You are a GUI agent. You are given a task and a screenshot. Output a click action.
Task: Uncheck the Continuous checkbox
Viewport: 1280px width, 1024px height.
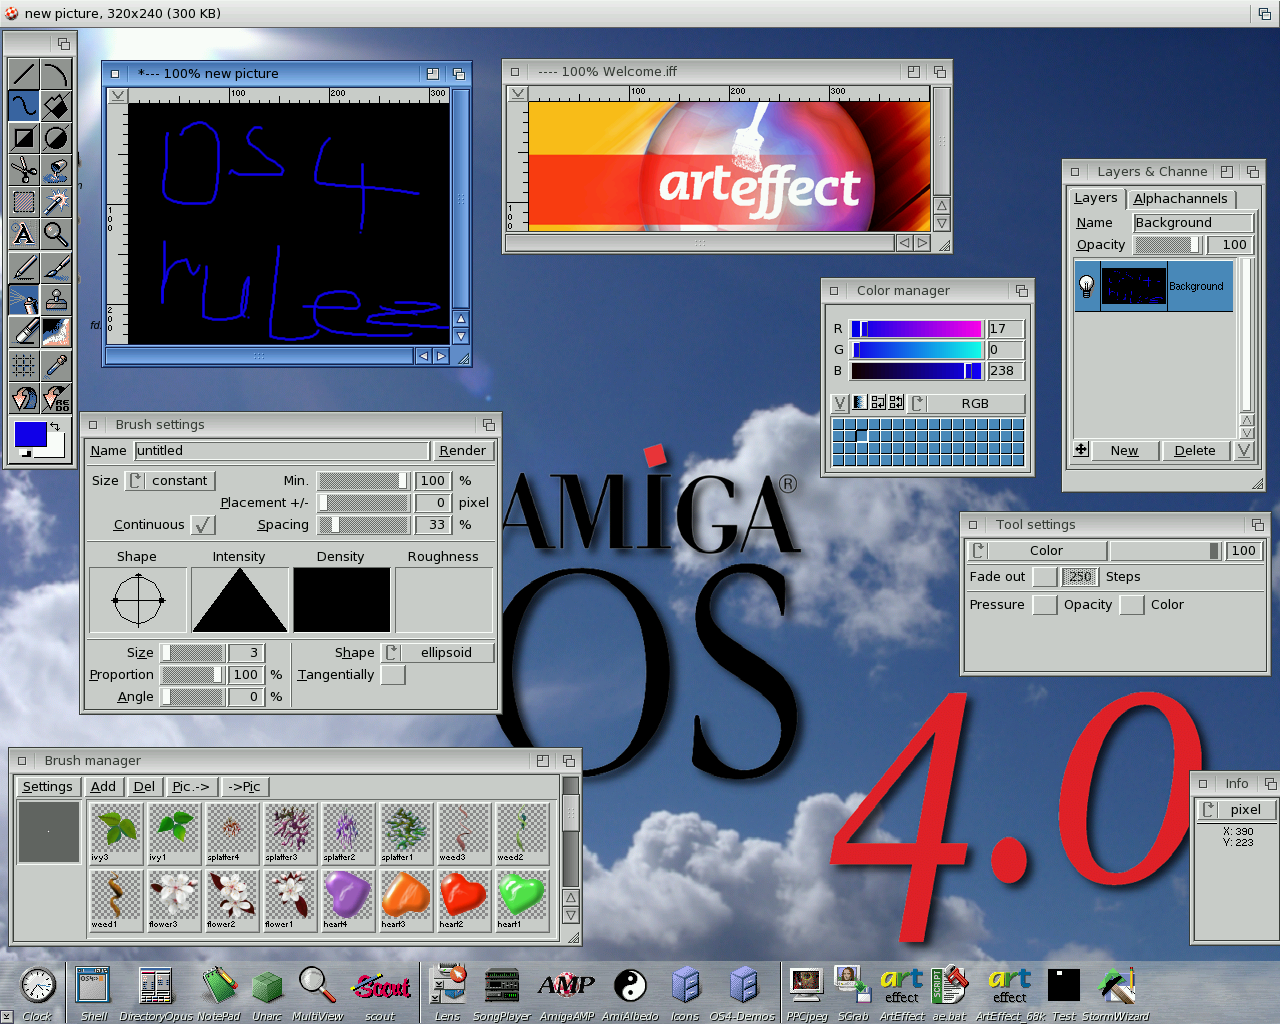(203, 525)
